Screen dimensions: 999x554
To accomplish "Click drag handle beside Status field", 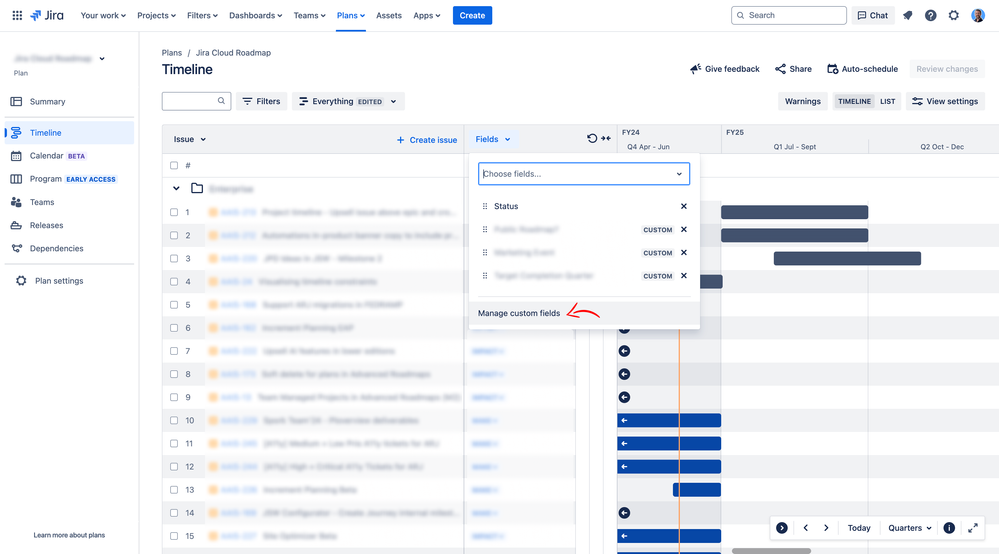I will click(485, 206).
